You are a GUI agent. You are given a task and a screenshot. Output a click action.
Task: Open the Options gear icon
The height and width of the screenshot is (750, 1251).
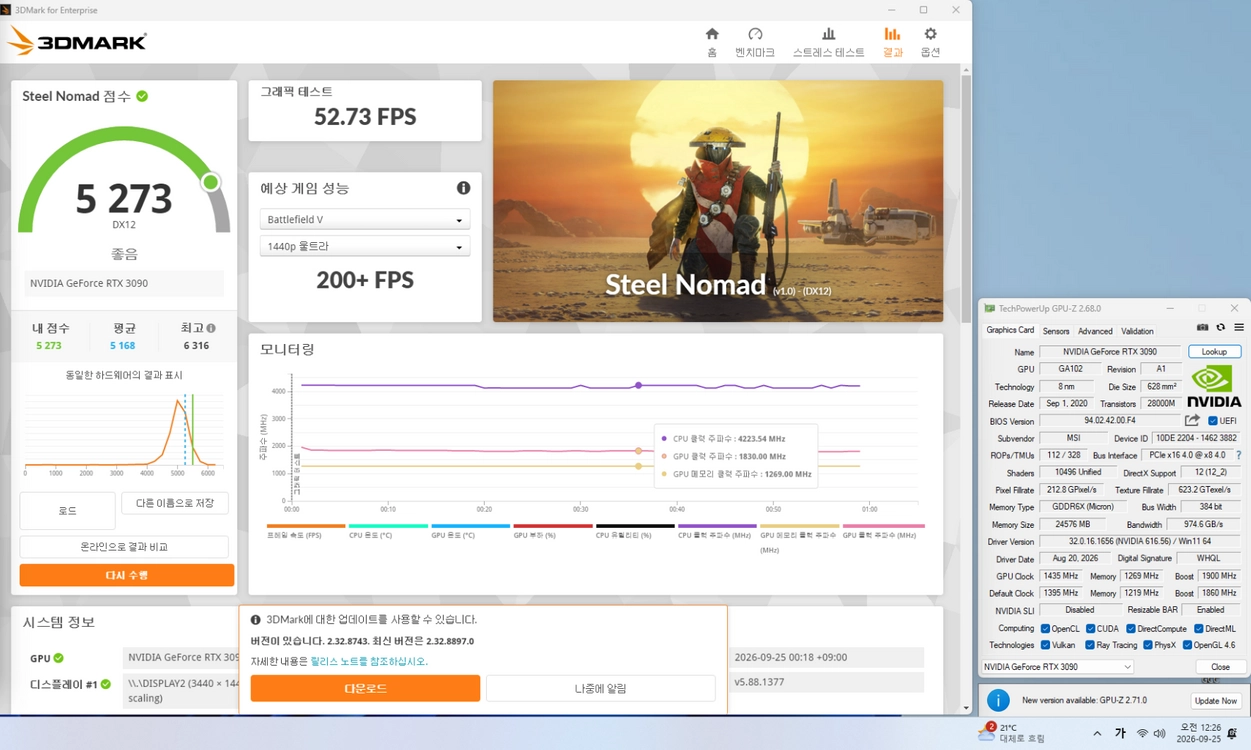click(930, 35)
